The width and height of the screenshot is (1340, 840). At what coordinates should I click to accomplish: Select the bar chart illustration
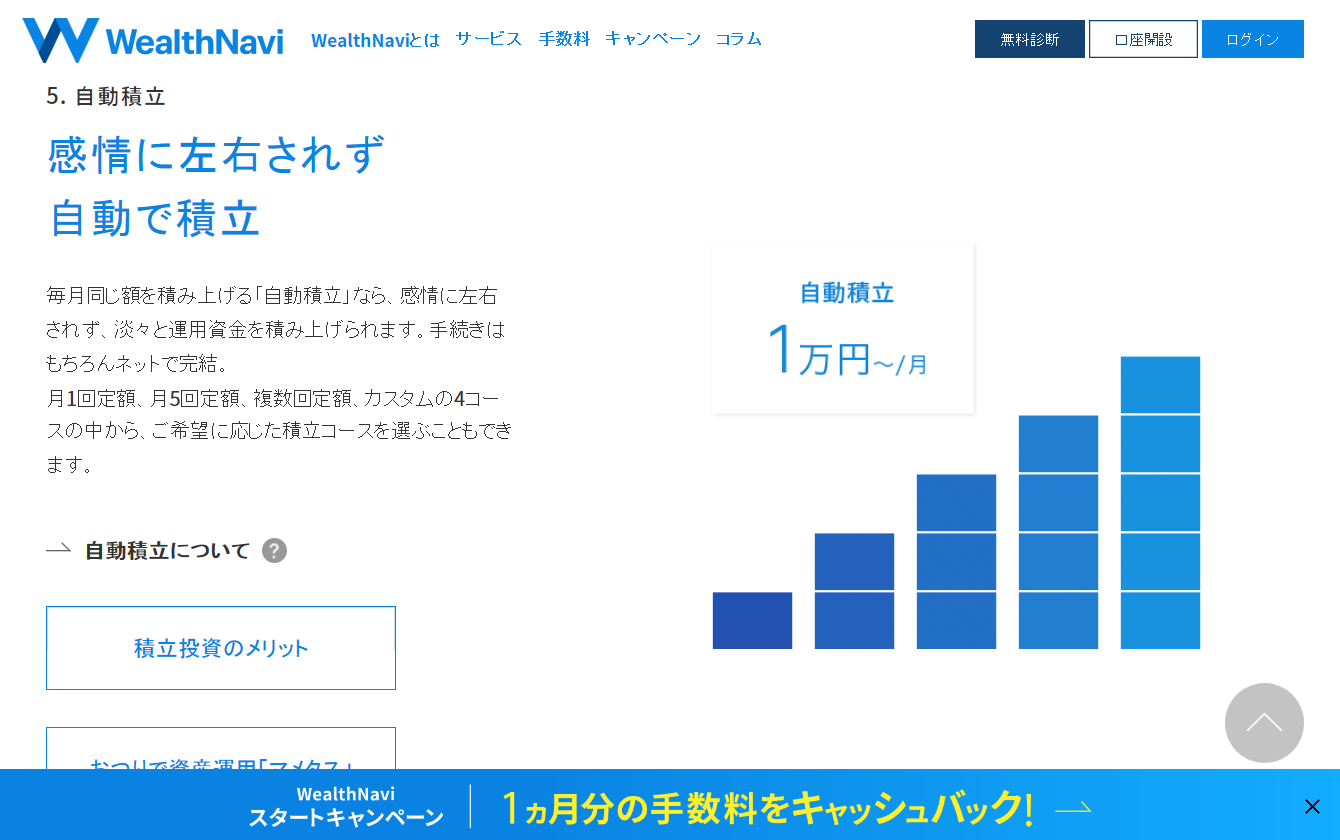point(955,500)
